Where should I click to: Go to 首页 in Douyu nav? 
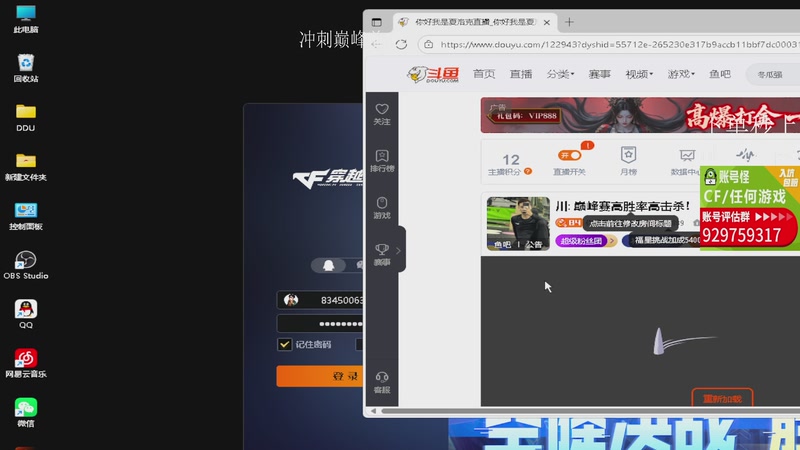484,74
